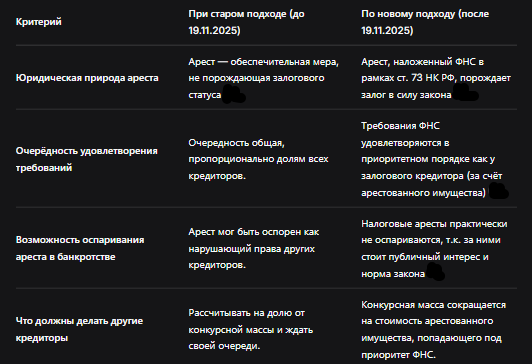Click cell 'Арест — обеспечительная мера, не порождающая залогового статуса'
Screen dimensions: 532x364
(x=264, y=78)
